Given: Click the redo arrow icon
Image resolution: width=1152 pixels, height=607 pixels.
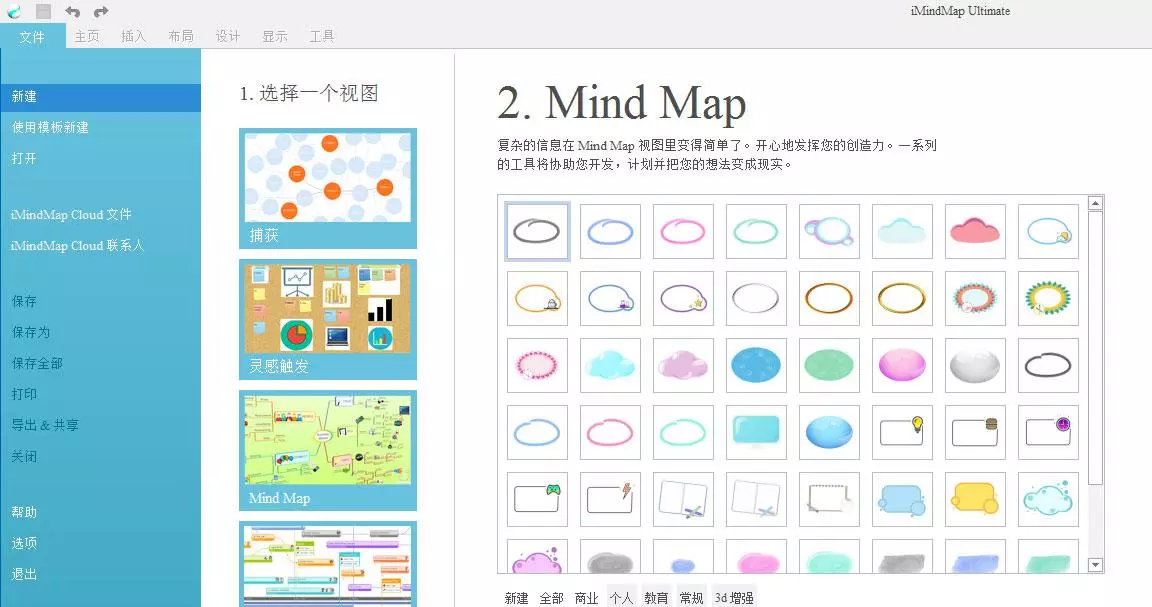Looking at the screenshot, I should coord(101,11).
